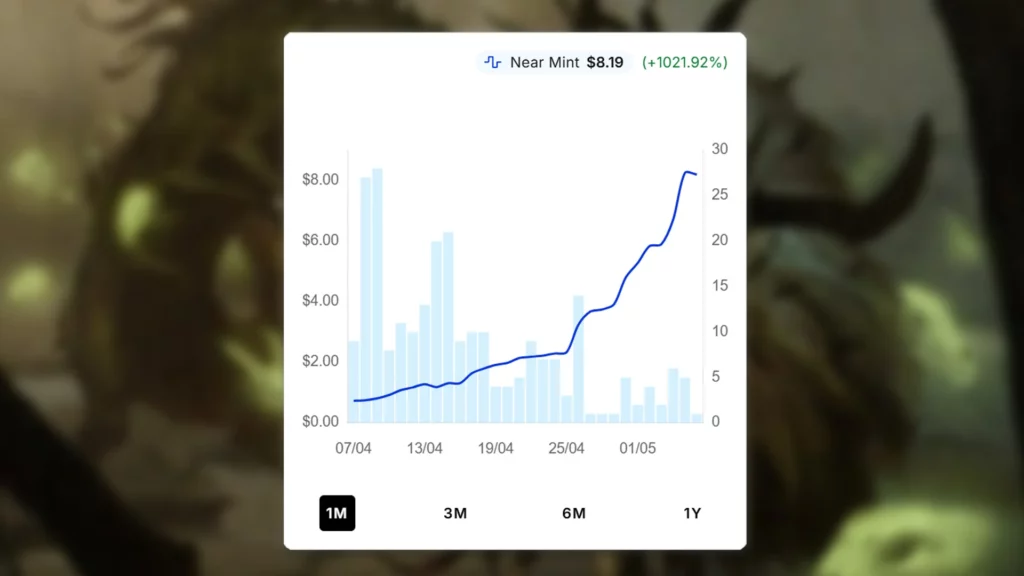Select the 07/04 date label on x-axis
Image resolution: width=1024 pixels, height=576 pixels.
pos(352,448)
